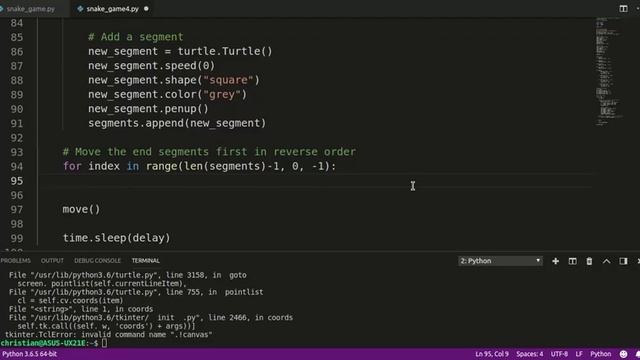Maximize the panel with the chevron-up icon
Screen dimensions: 640x360
point(607,261)
